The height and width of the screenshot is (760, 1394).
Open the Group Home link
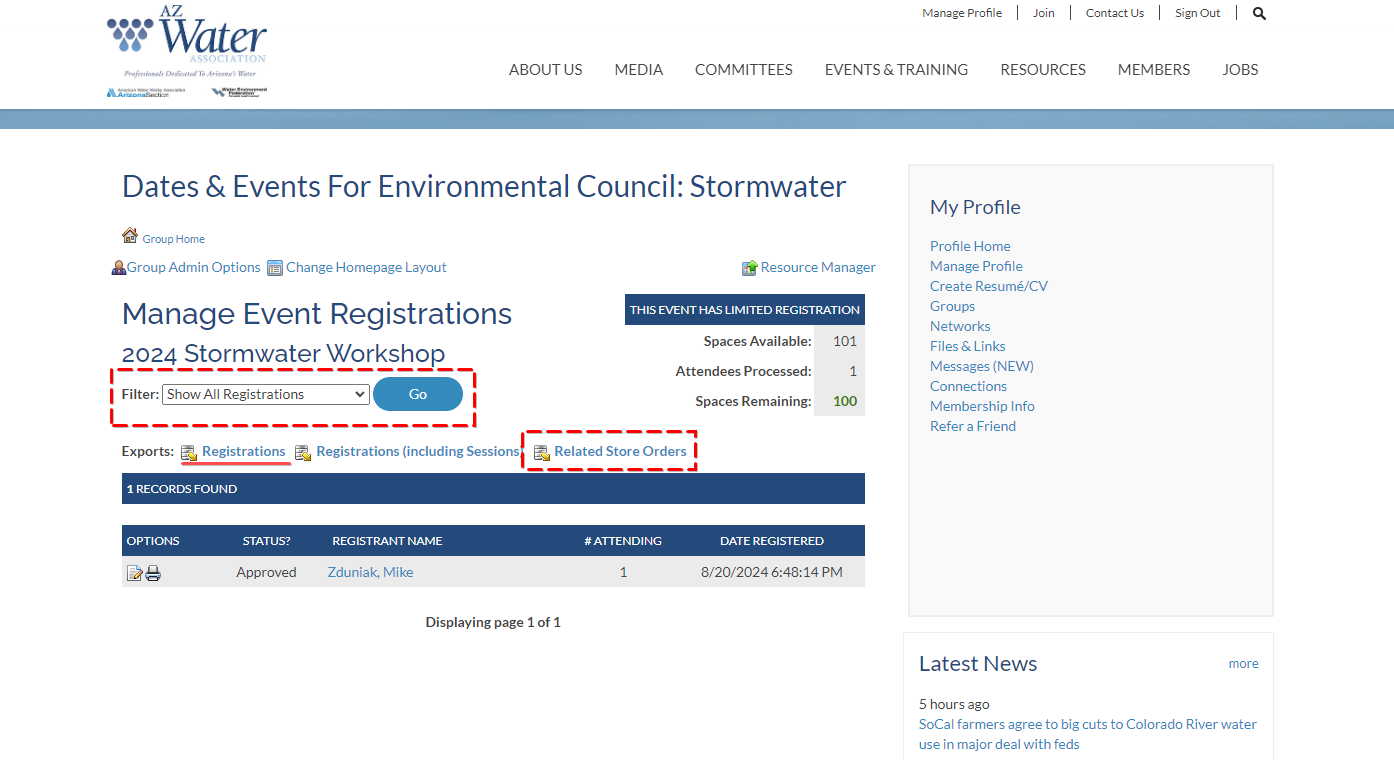click(174, 239)
